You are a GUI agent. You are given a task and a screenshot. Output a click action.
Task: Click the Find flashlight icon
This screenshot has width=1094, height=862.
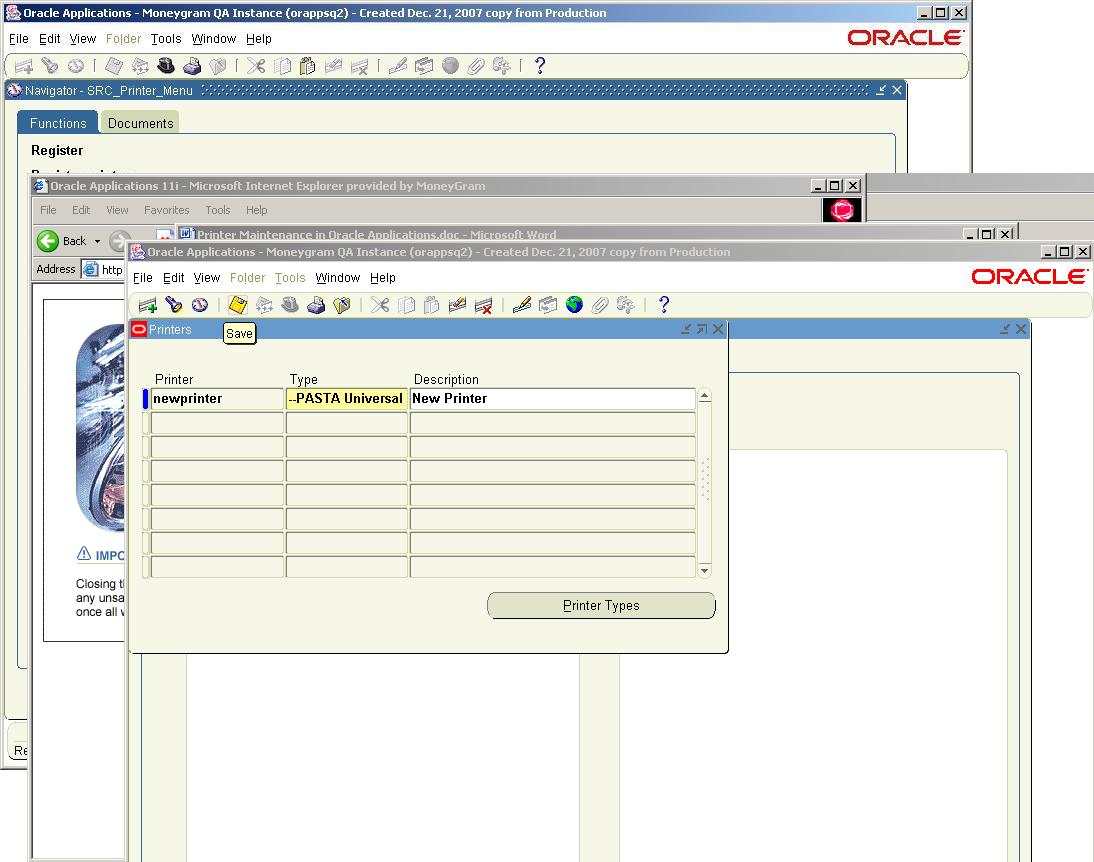click(174, 305)
